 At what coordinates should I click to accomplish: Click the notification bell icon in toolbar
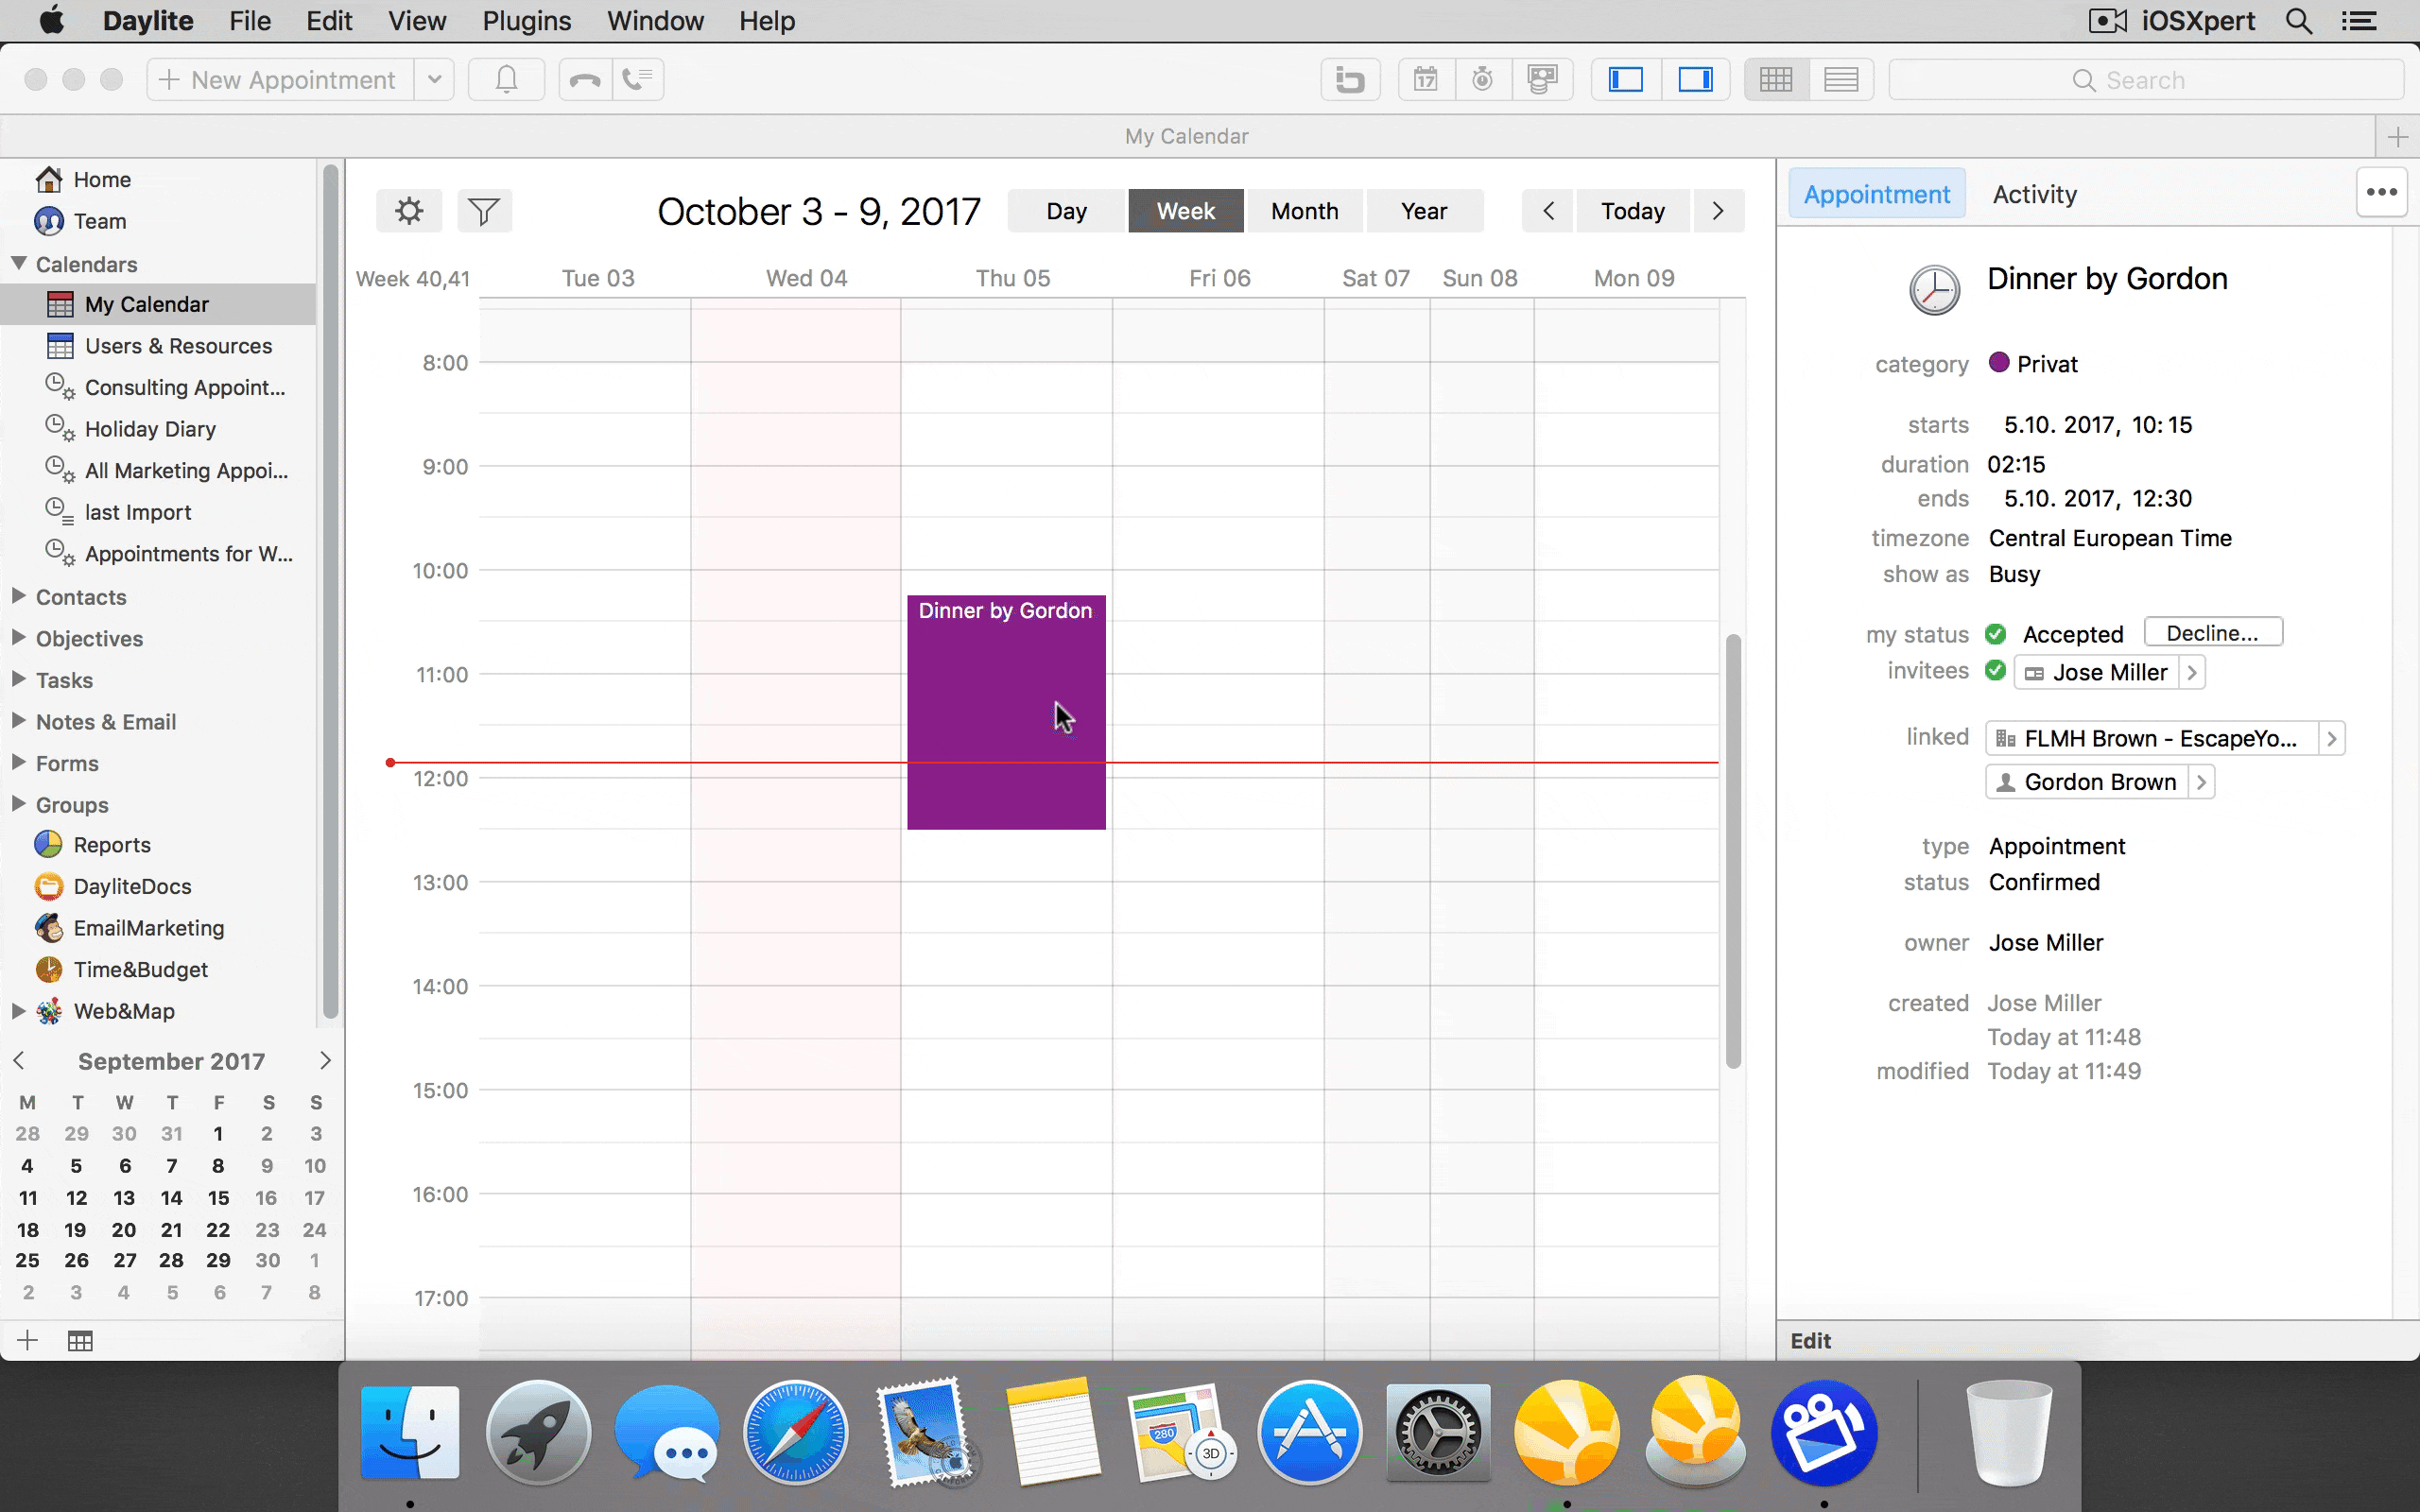506,79
